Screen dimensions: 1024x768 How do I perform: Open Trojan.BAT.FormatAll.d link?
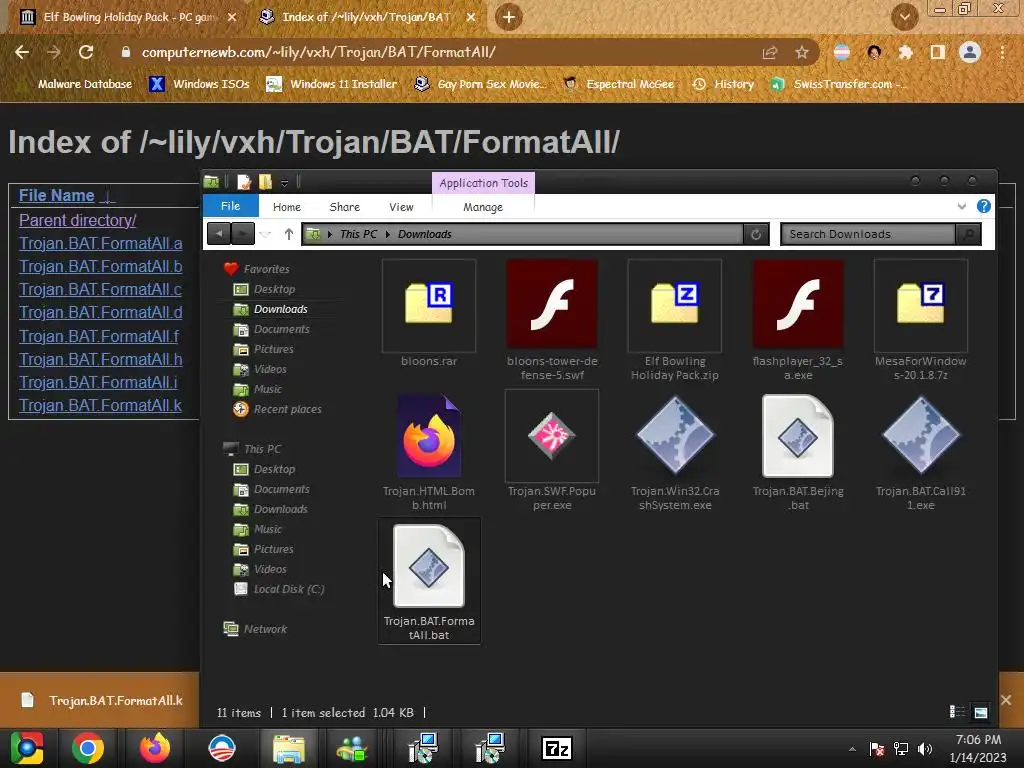101,312
